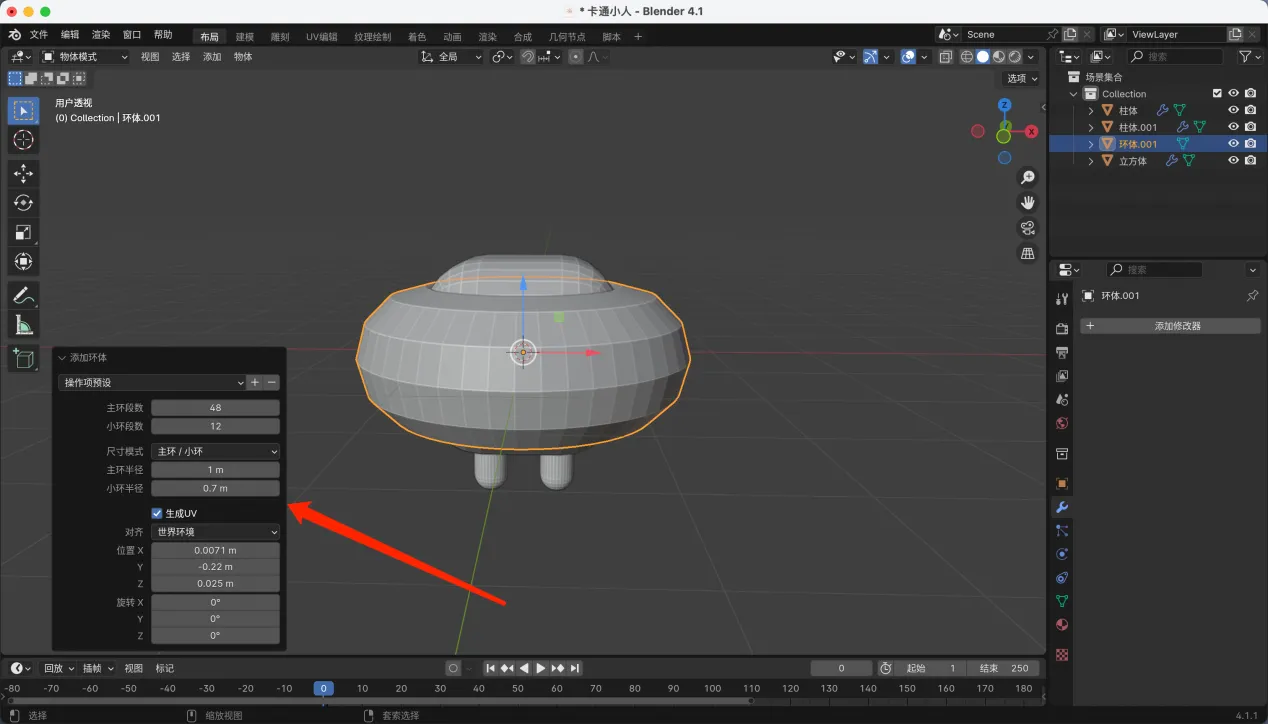The width and height of the screenshot is (1268, 724).
Task: Activate the 3D Cursor tool
Action: [x=23, y=140]
